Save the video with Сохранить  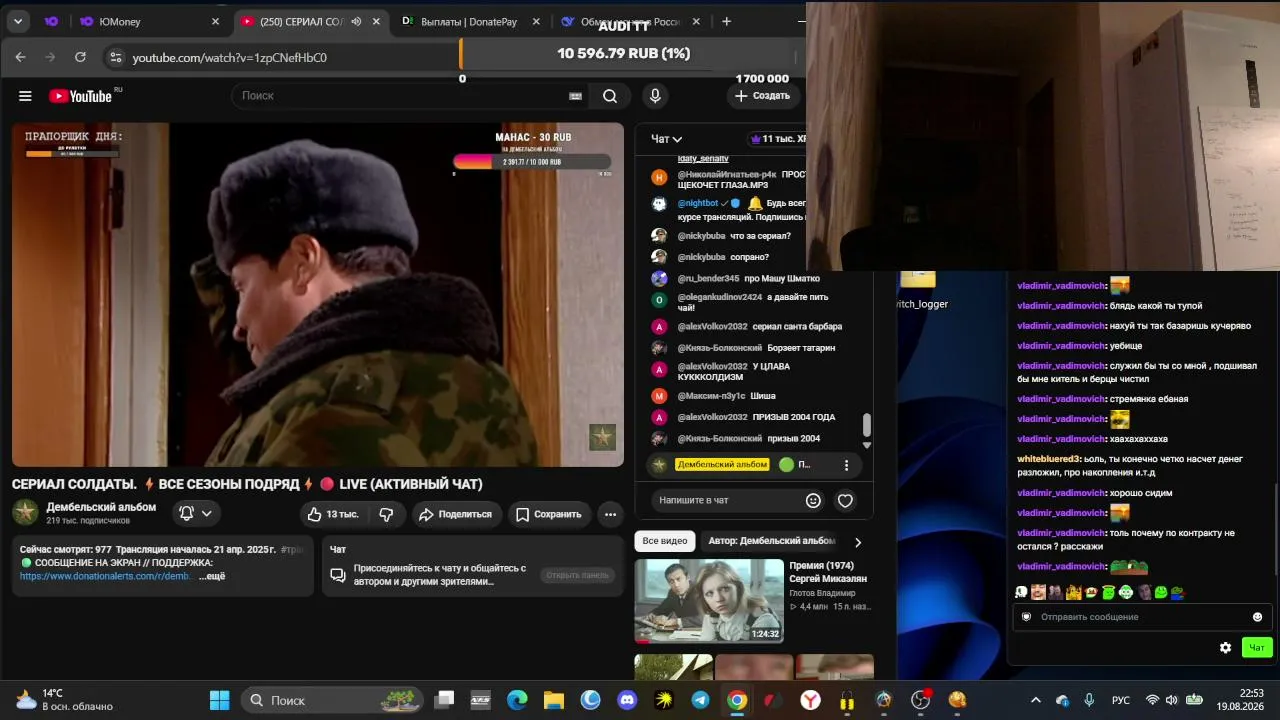548,514
